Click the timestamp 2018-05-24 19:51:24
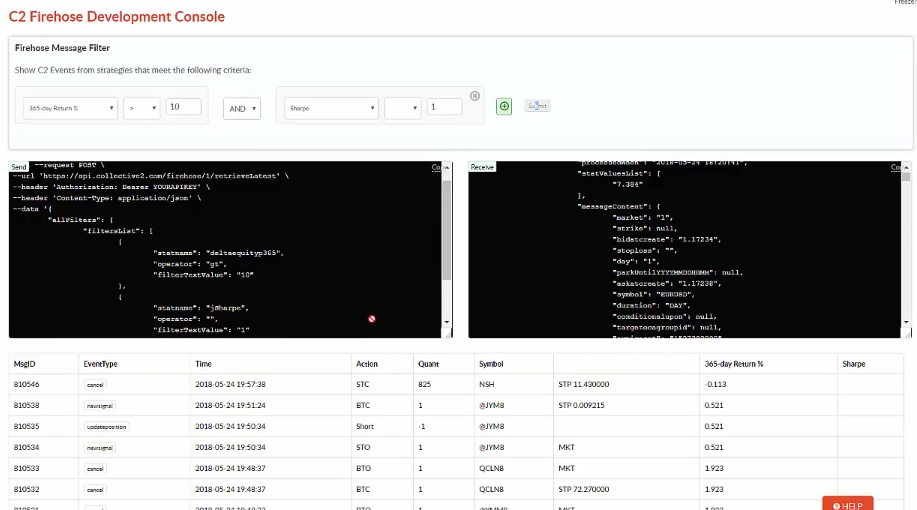This screenshot has width=917, height=510. tap(230, 405)
